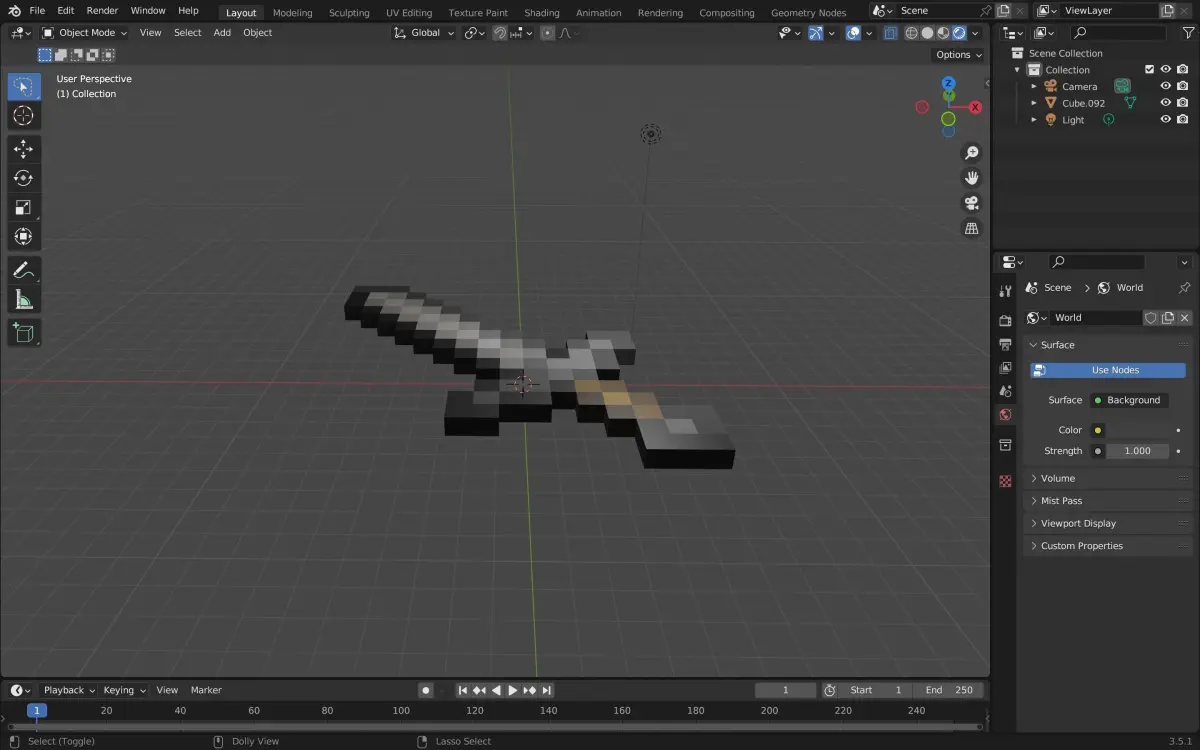Open the Output properties tab
Viewport: 1200px width, 750px height.
pyautogui.click(x=1005, y=344)
